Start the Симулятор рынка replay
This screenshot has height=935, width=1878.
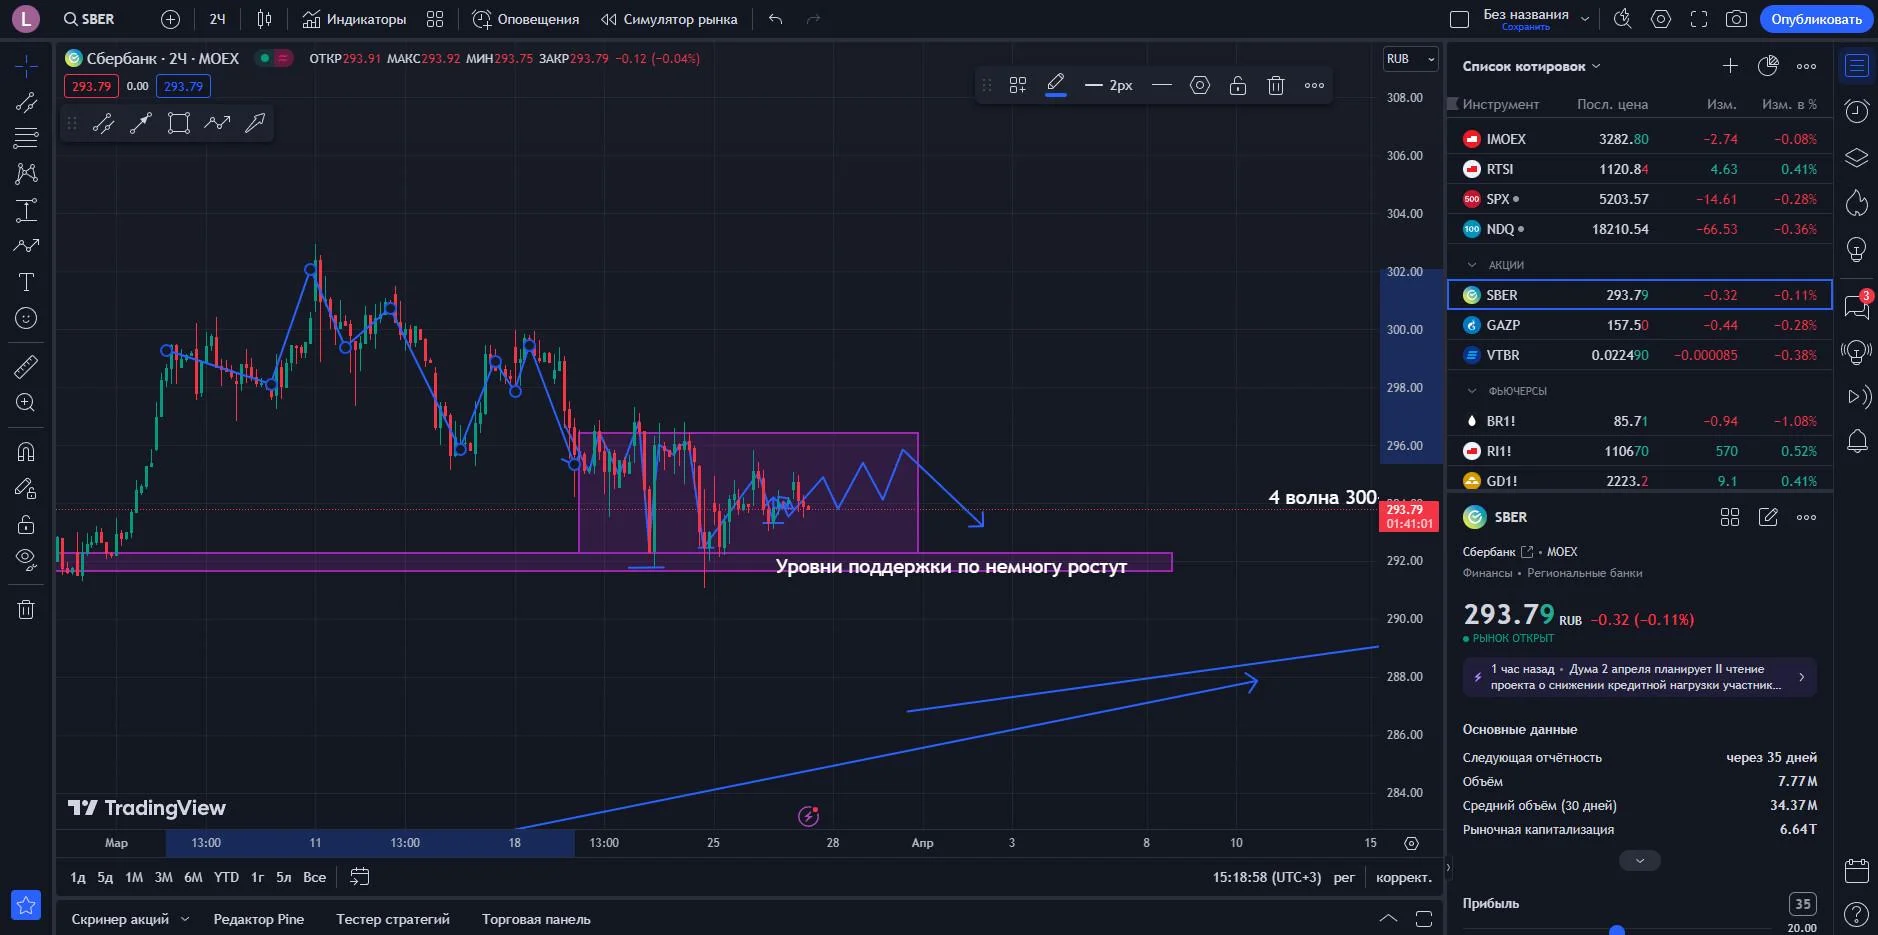668,19
